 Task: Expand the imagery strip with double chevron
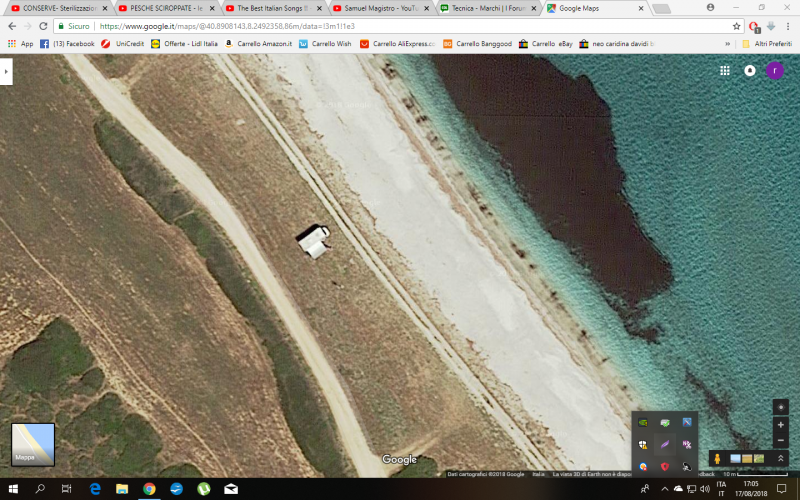[x=781, y=458]
